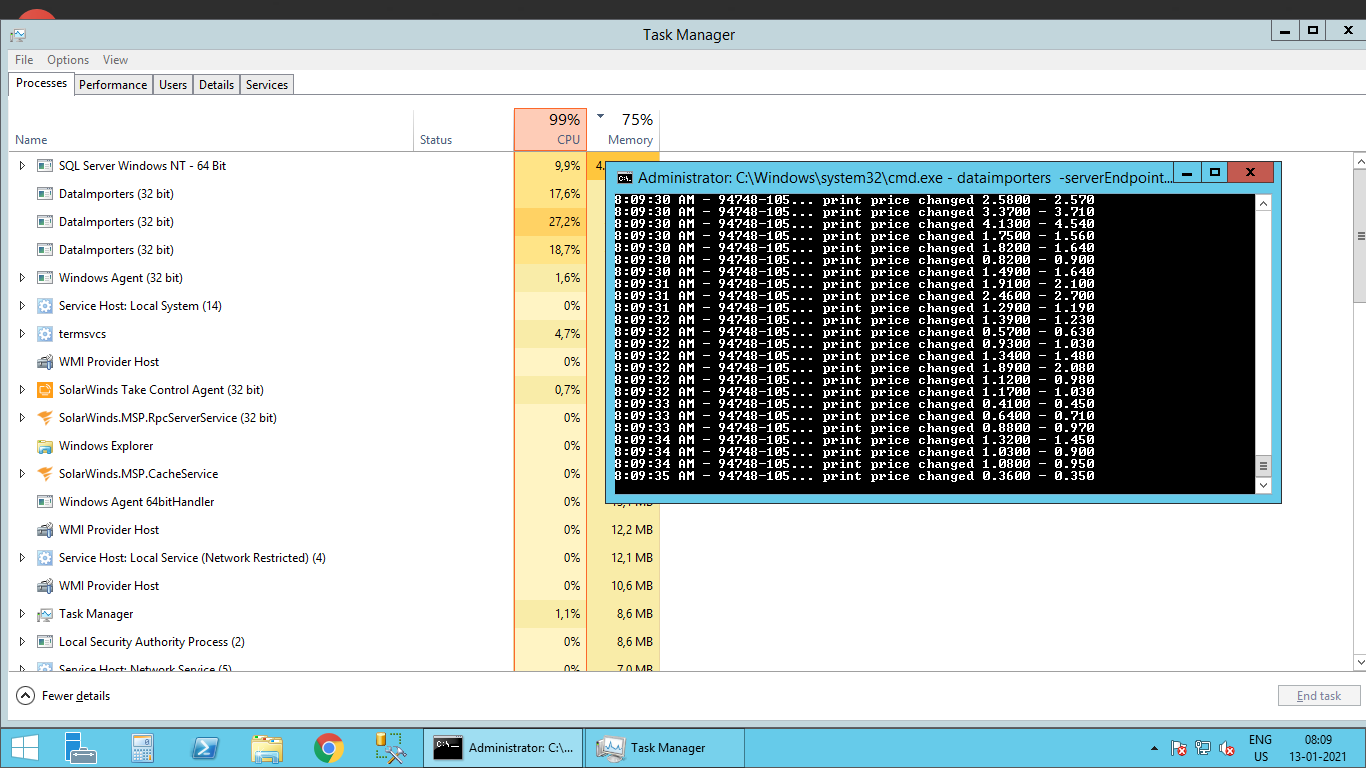Sort processes by the CPU column header
Viewport: 1366px width, 768px height.
(550, 130)
